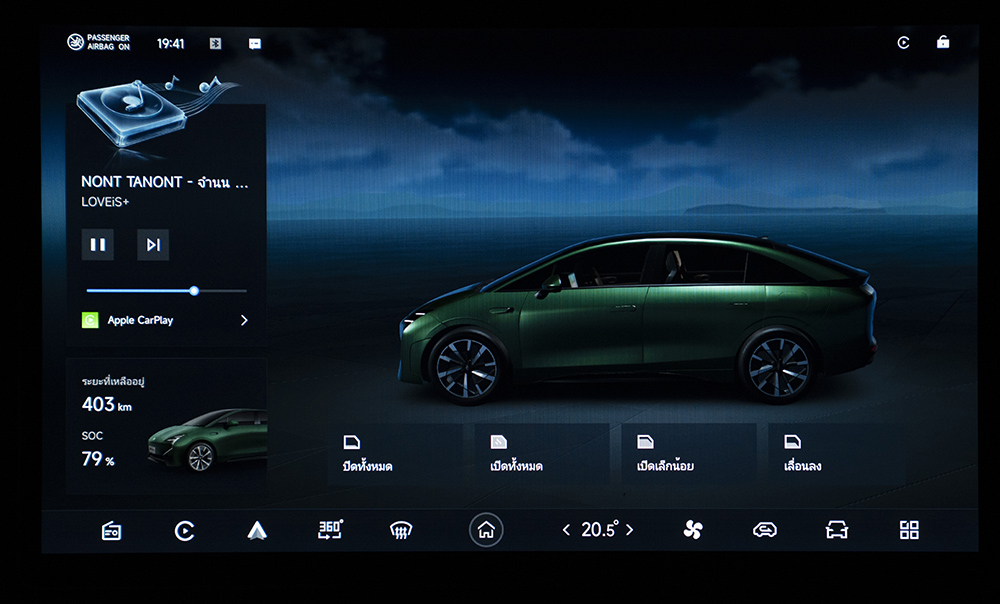Click the music progress slider
The image size is (1000, 604).
click(166, 291)
